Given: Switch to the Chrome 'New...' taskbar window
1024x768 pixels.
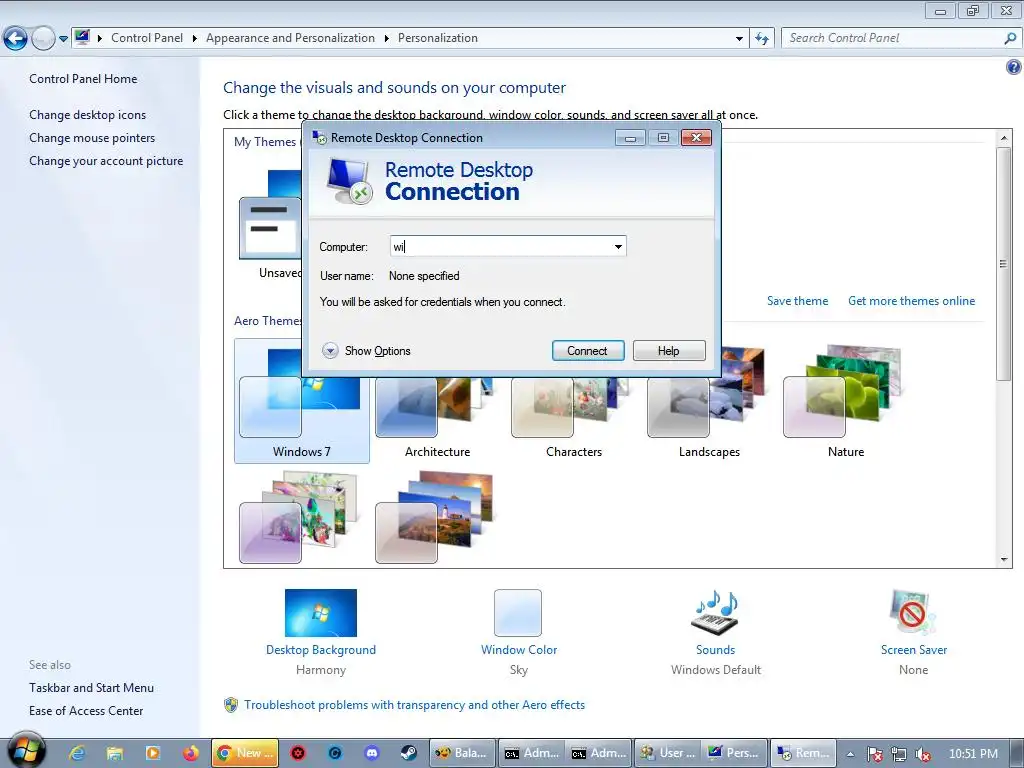Looking at the screenshot, I should point(245,753).
